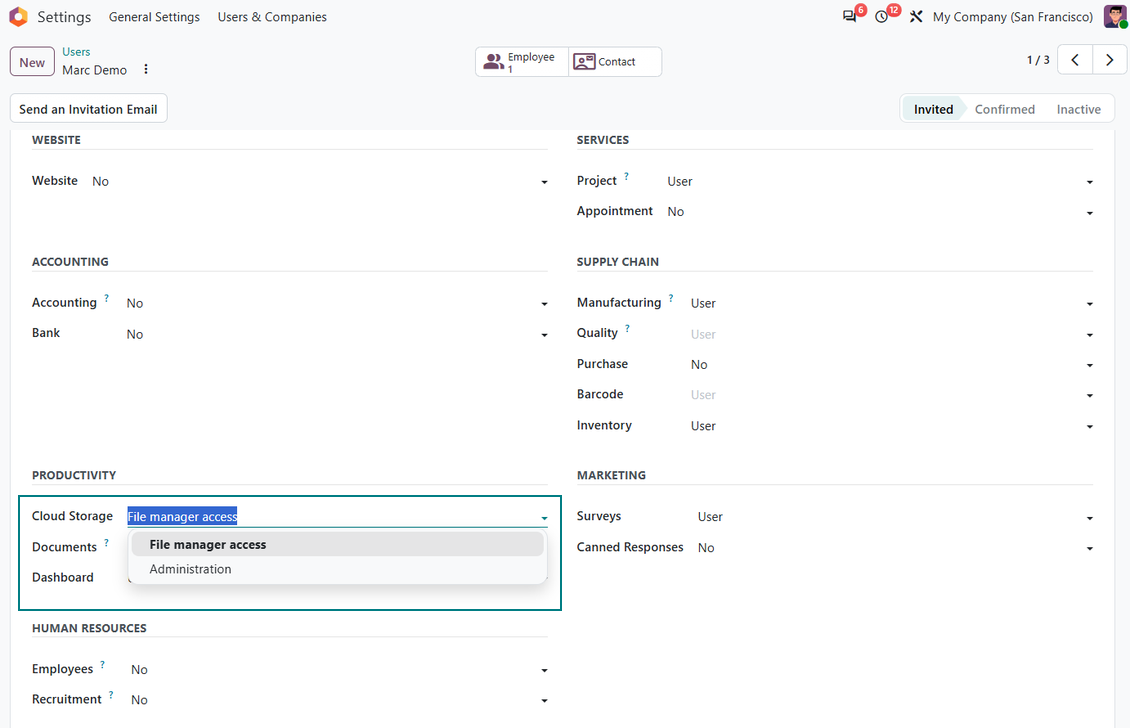The height and width of the screenshot is (728, 1130).
Task: Set status to Confirmed
Action: 1005,109
